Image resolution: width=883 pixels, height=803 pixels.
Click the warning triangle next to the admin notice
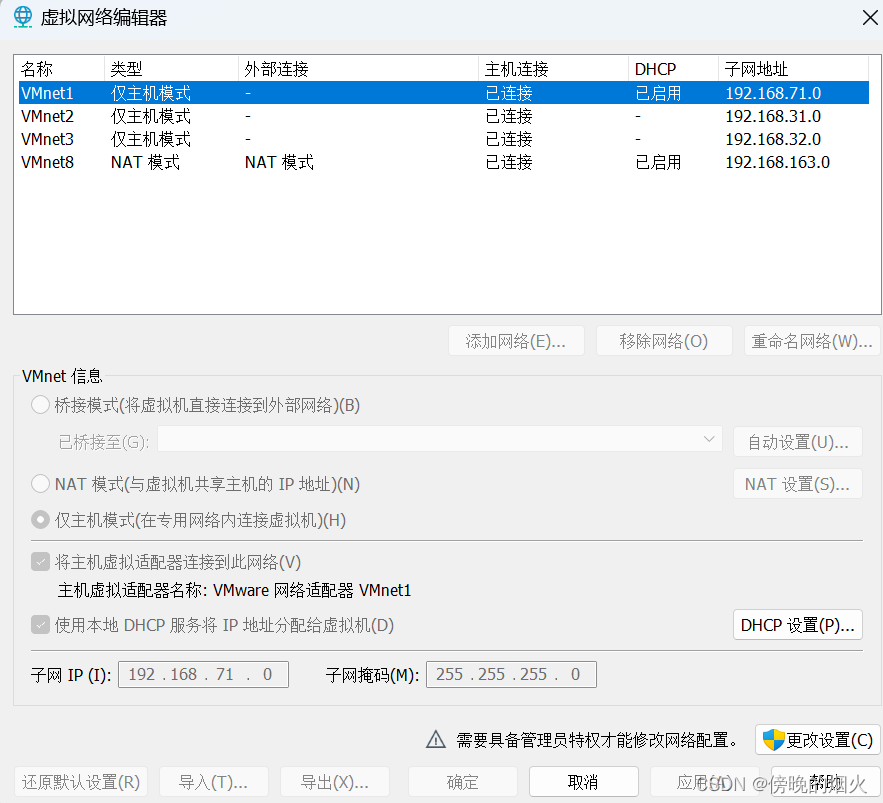pyautogui.click(x=436, y=740)
